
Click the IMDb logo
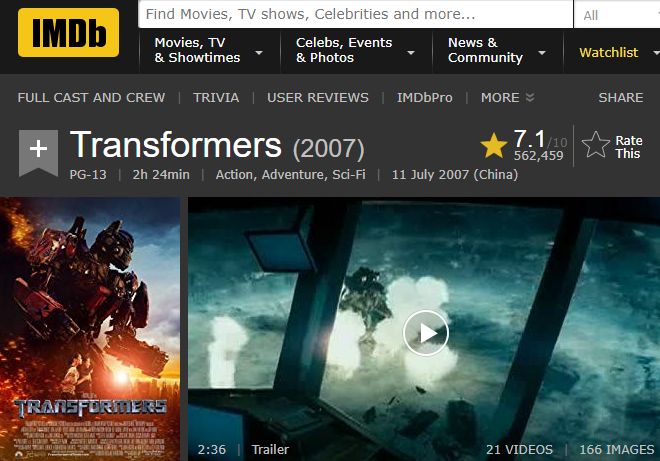click(68, 32)
